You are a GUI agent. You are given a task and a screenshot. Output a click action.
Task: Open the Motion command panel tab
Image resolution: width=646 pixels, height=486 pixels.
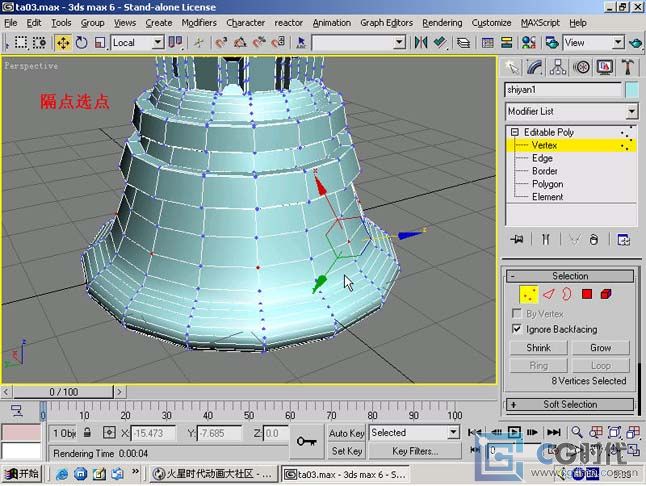[581, 67]
